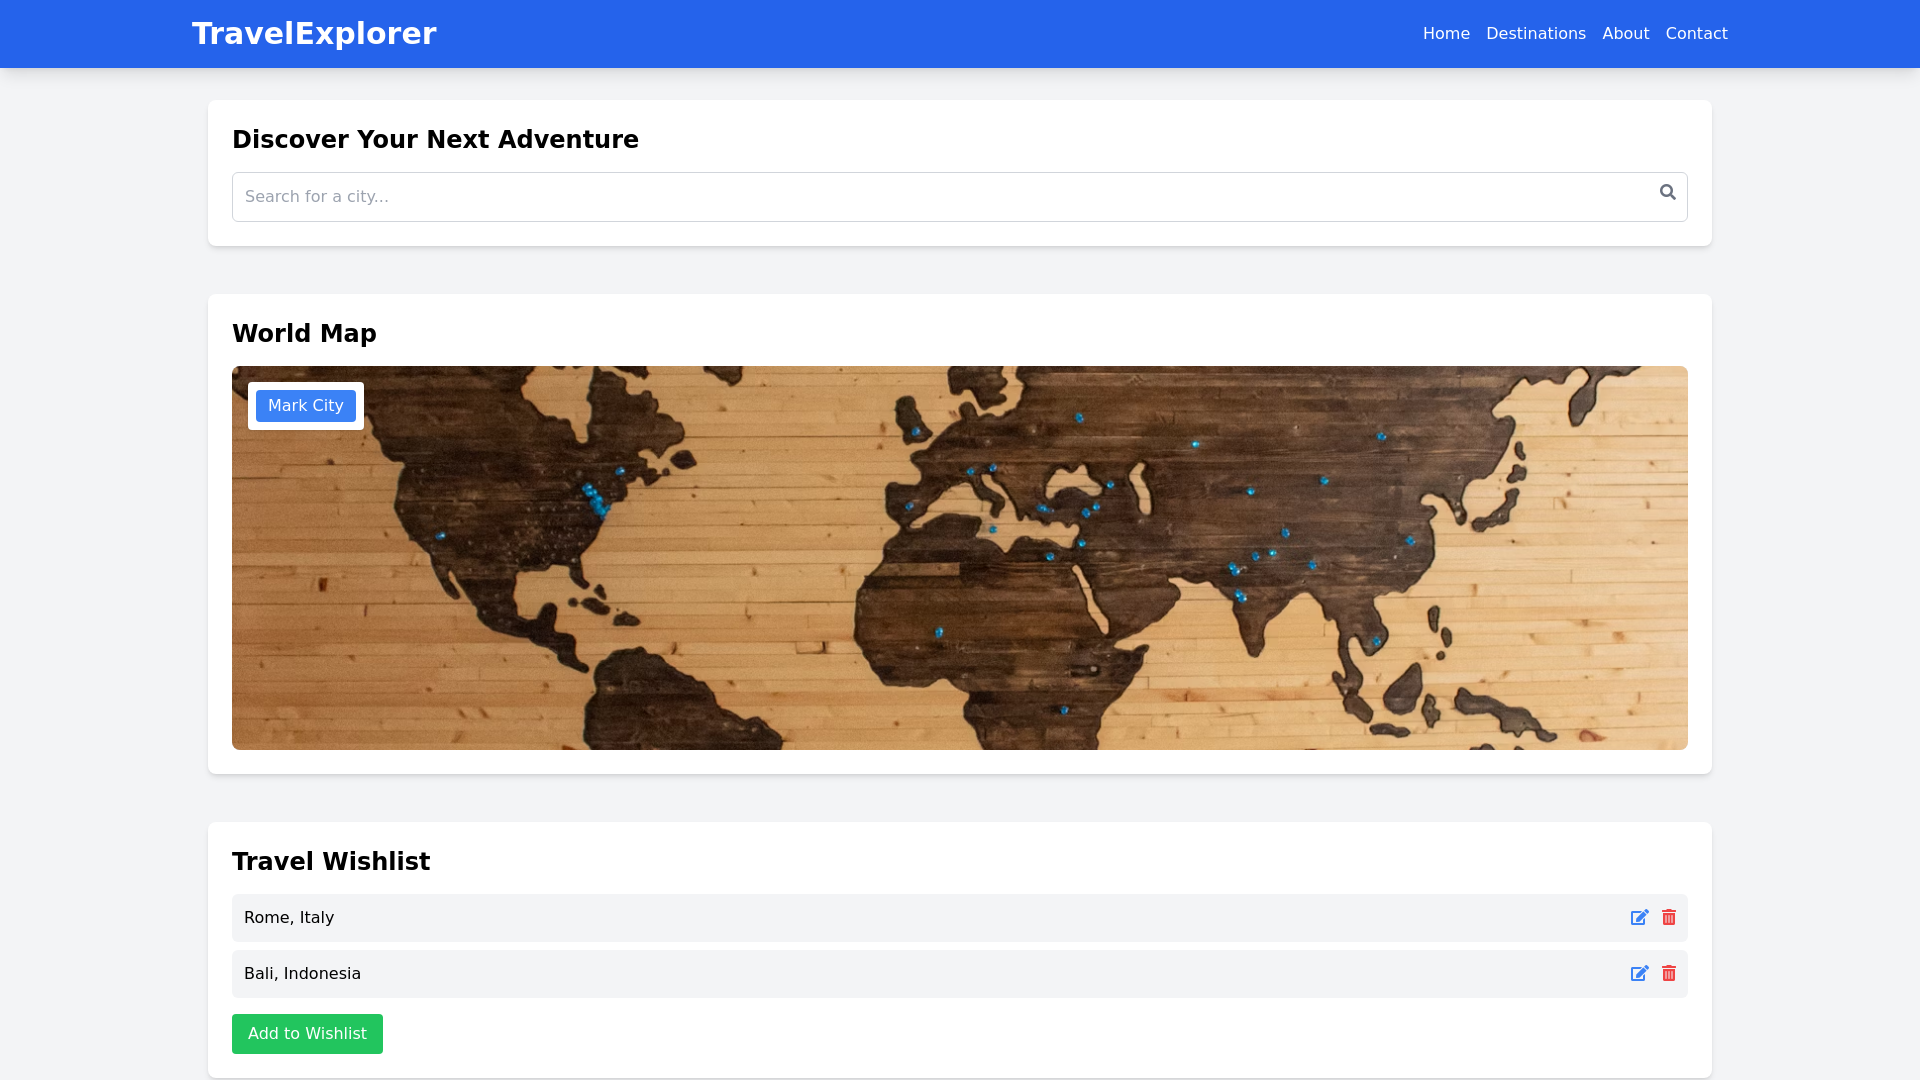Navigate to the About page
Image resolution: width=1920 pixels, height=1080 pixels.
[1625, 34]
